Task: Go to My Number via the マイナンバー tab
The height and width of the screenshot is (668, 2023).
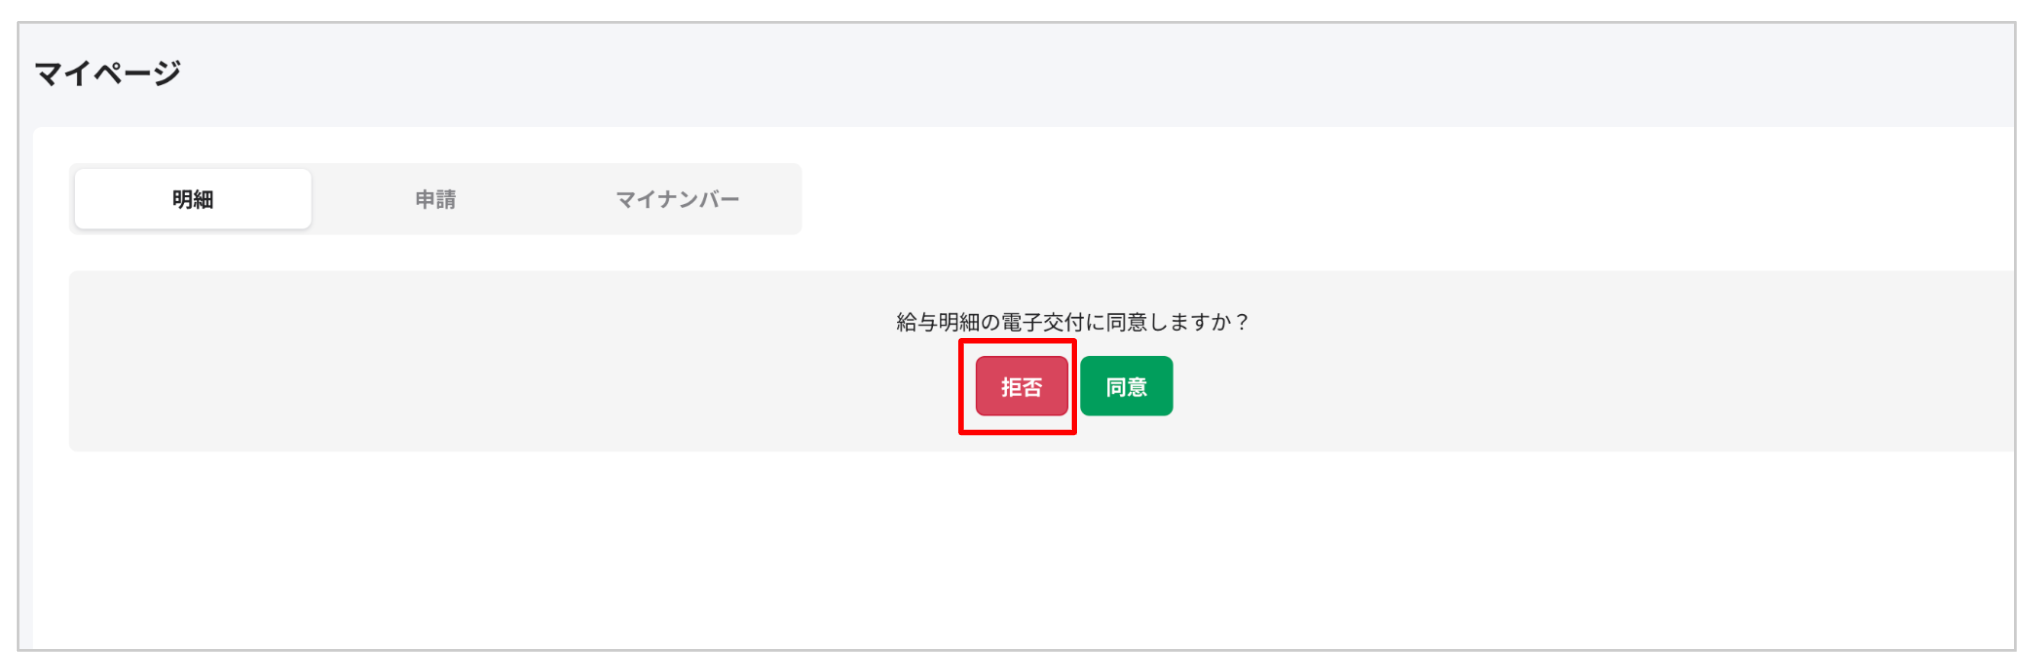Action: [677, 199]
